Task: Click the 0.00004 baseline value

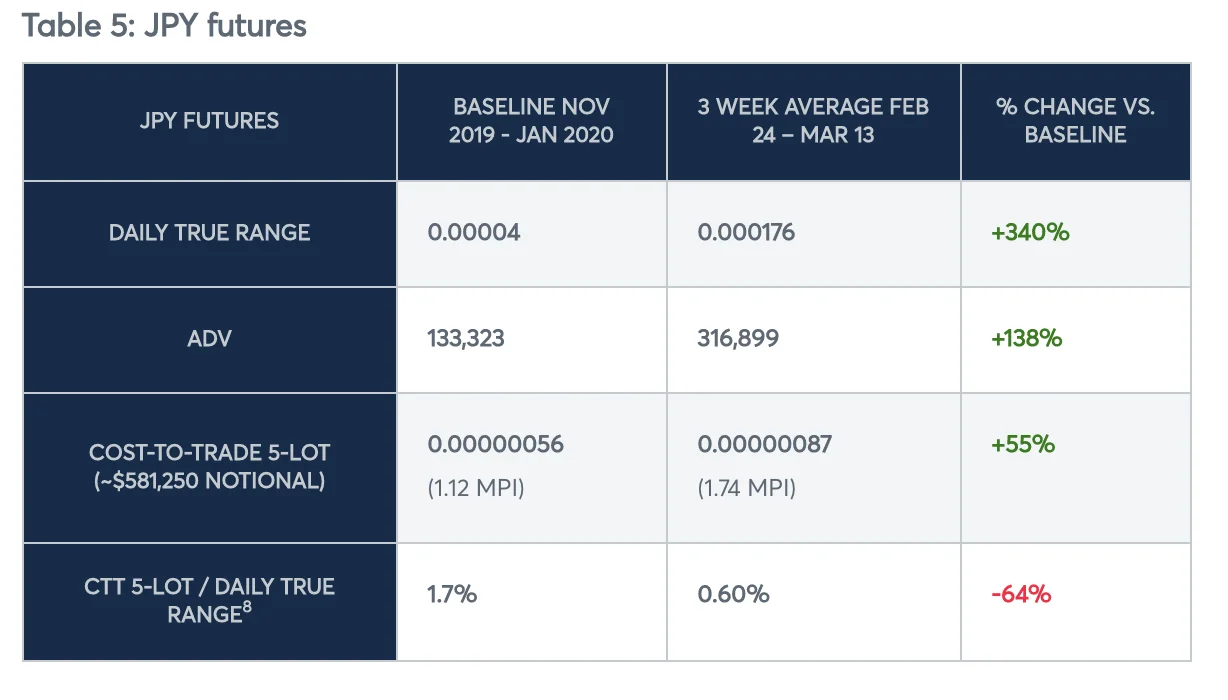Action: coord(474,233)
